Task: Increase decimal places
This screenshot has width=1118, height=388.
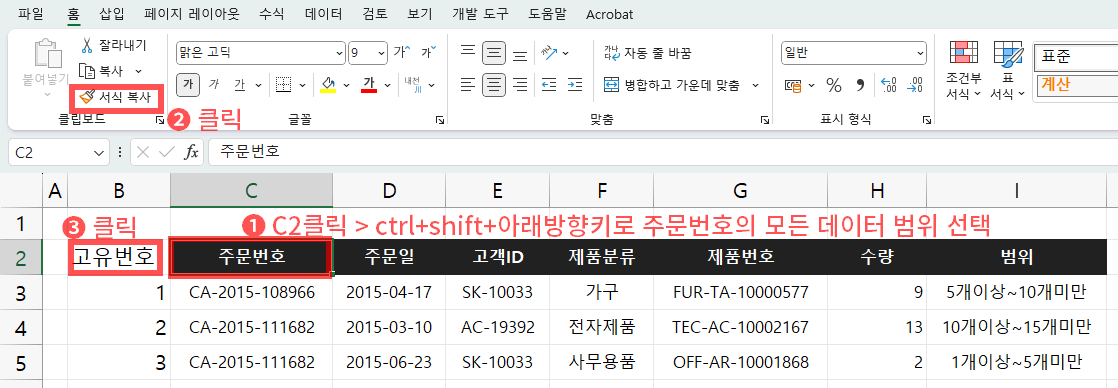Action: click(889, 86)
